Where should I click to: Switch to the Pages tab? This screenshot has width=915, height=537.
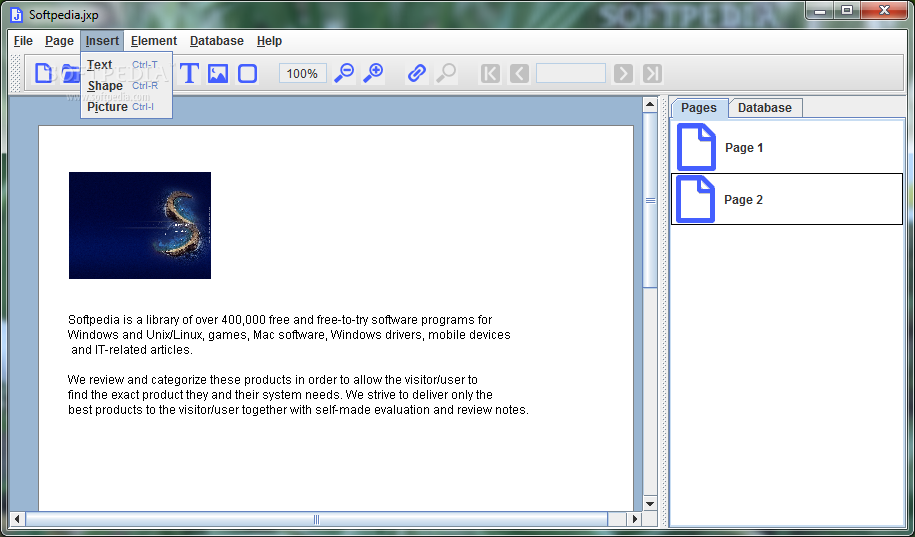[699, 108]
